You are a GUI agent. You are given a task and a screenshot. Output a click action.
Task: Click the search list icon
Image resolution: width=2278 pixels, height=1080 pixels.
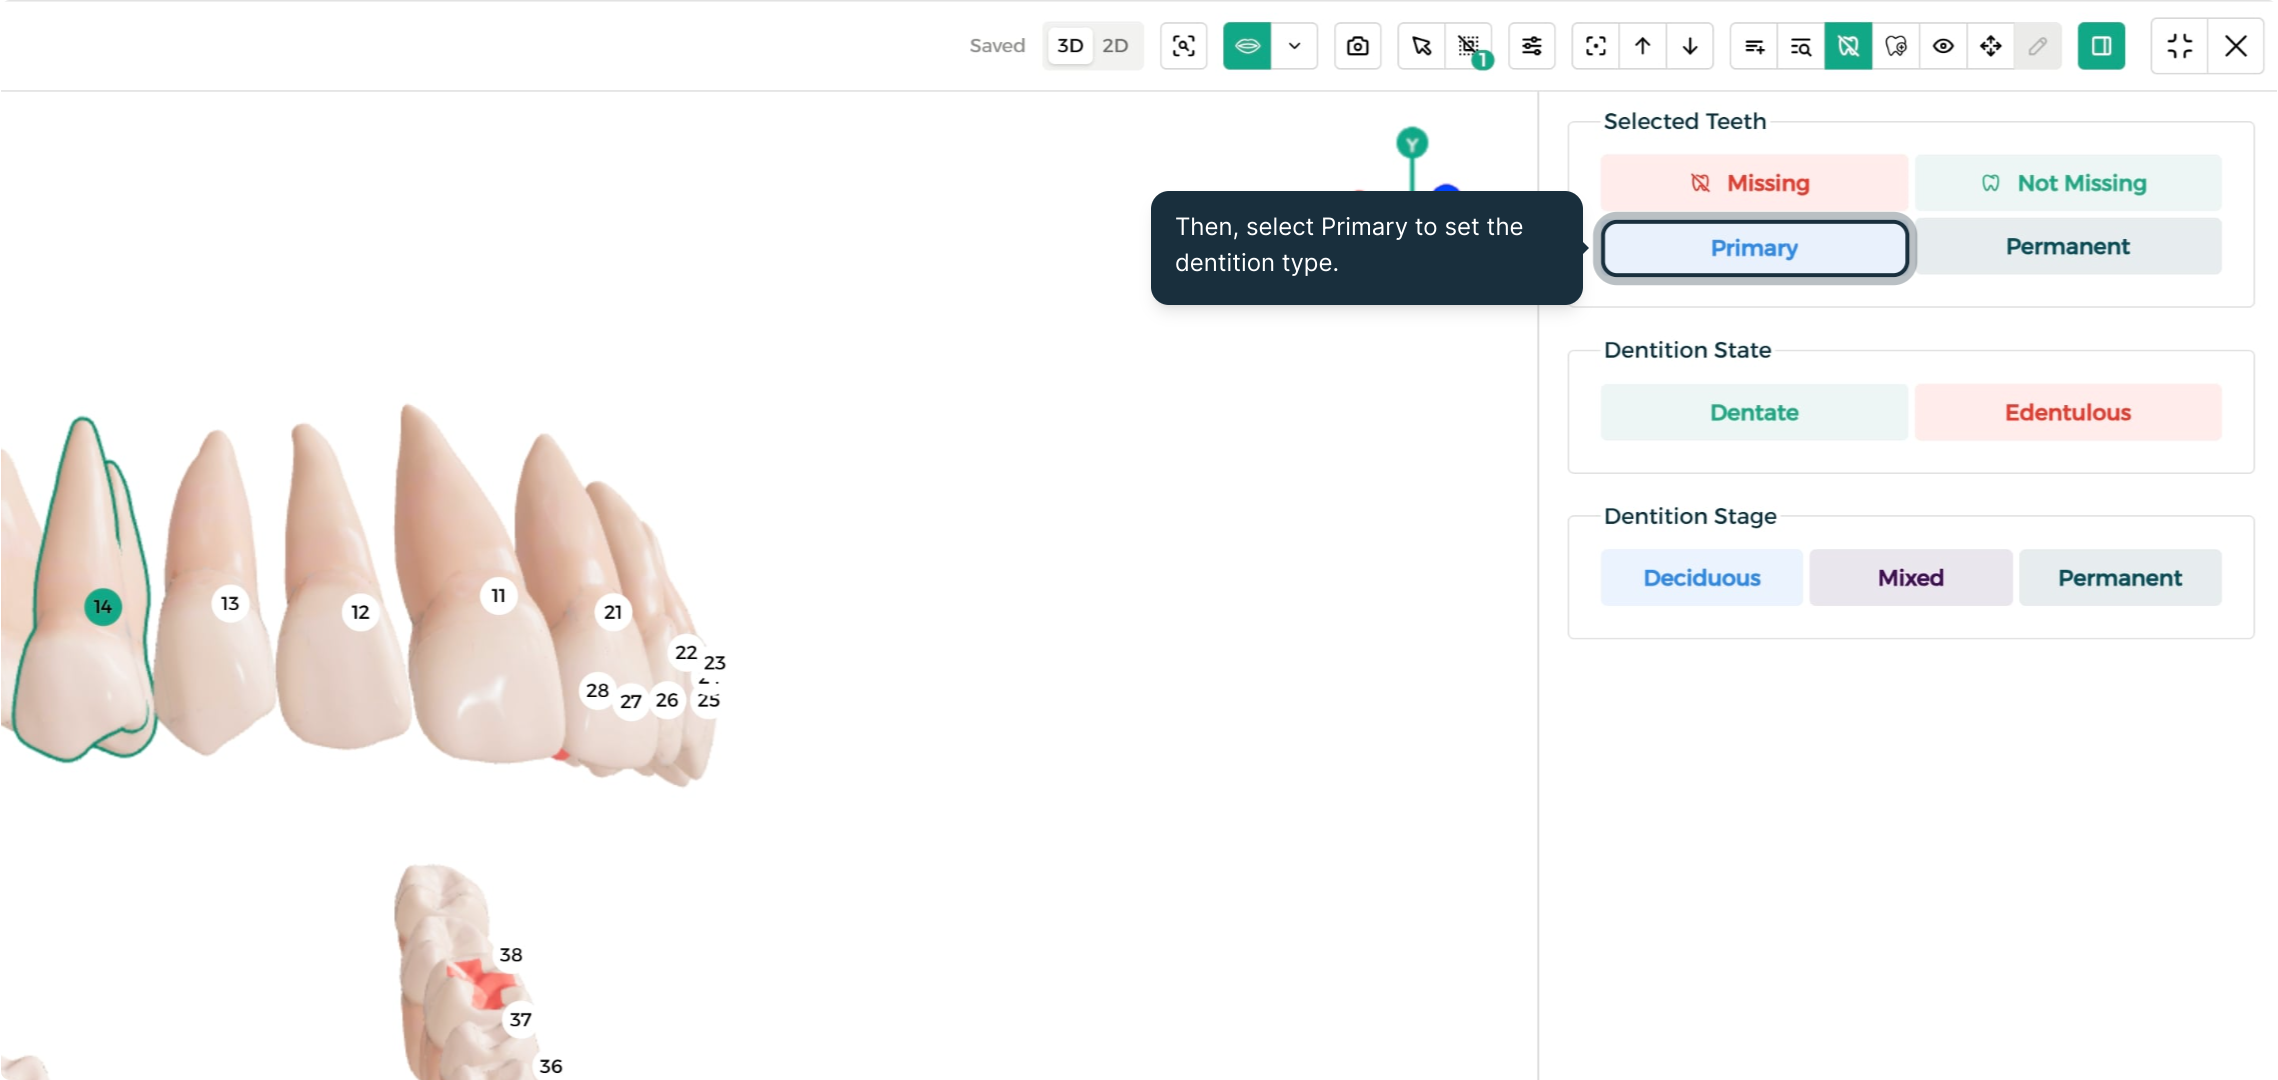[x=1801, y=46]
